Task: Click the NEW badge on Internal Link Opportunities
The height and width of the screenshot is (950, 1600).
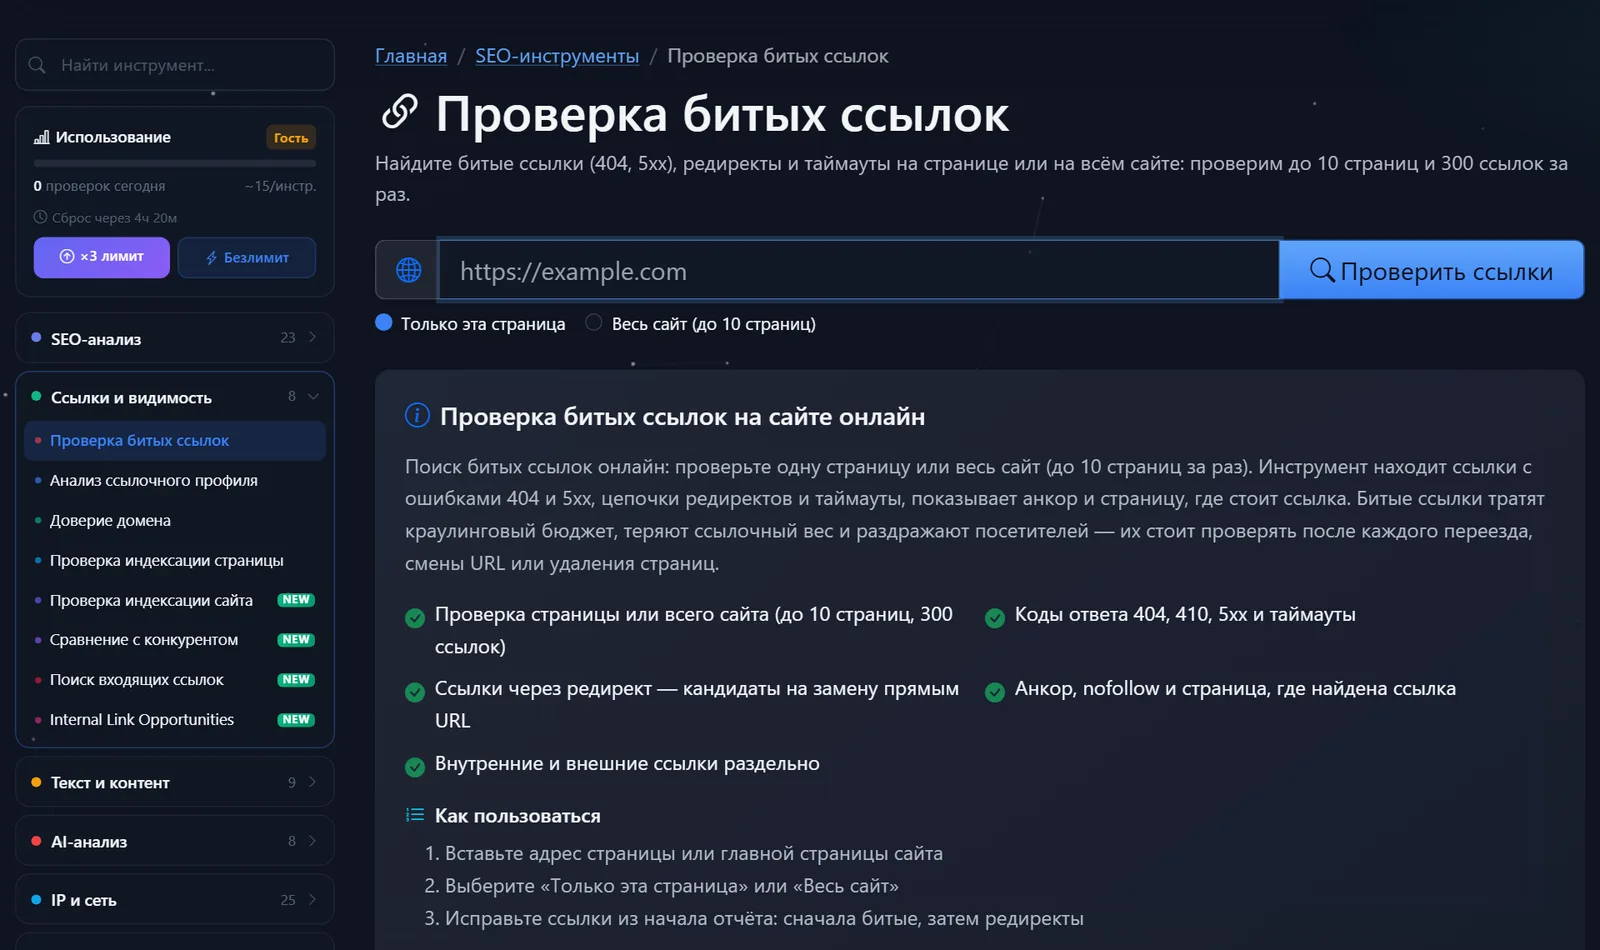Action: tap(296, 719)
